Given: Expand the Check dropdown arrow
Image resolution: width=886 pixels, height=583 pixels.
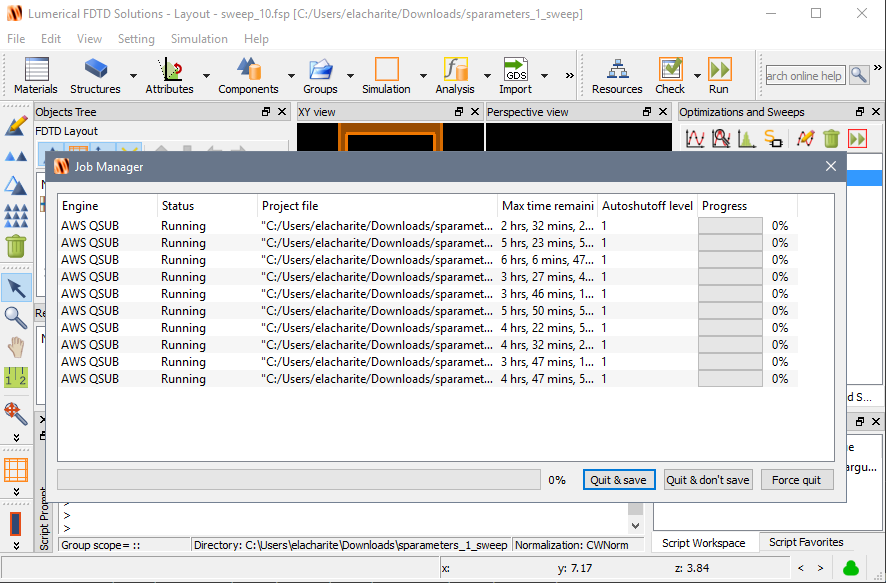Looking at the screenshot, I should tap(697, 75).
